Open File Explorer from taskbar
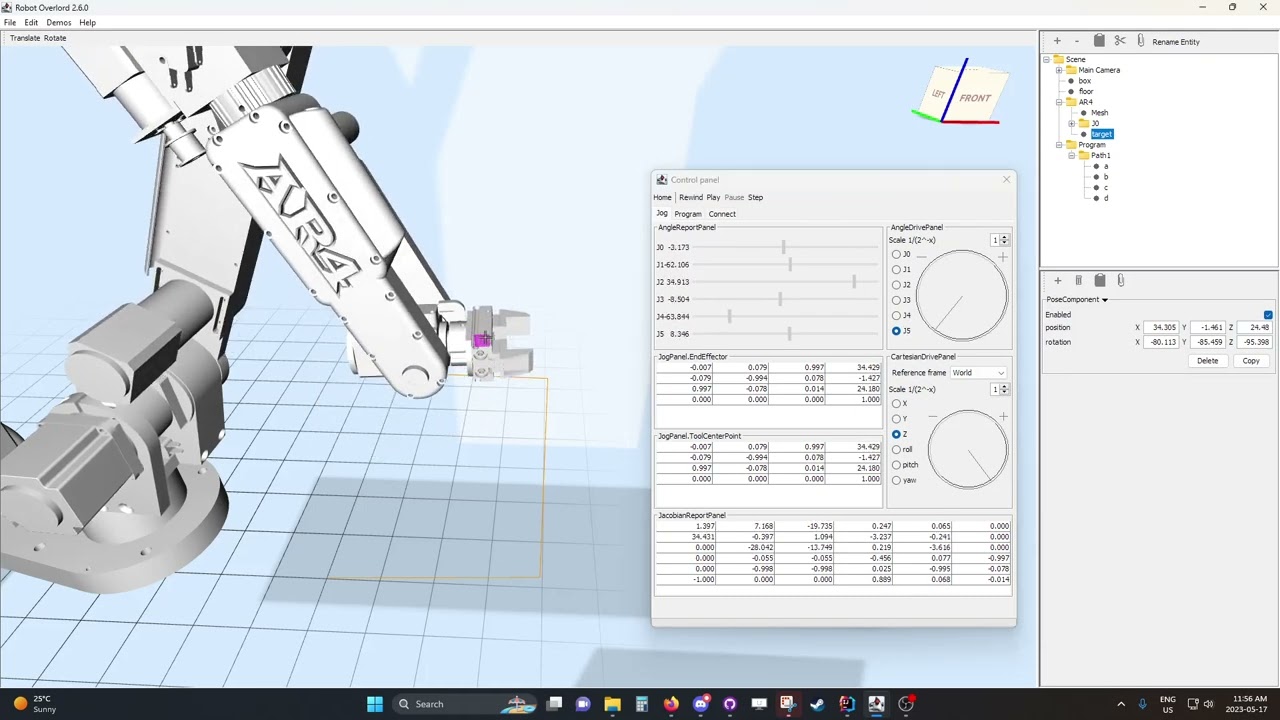1280x720 pixels. pos(612,704)
